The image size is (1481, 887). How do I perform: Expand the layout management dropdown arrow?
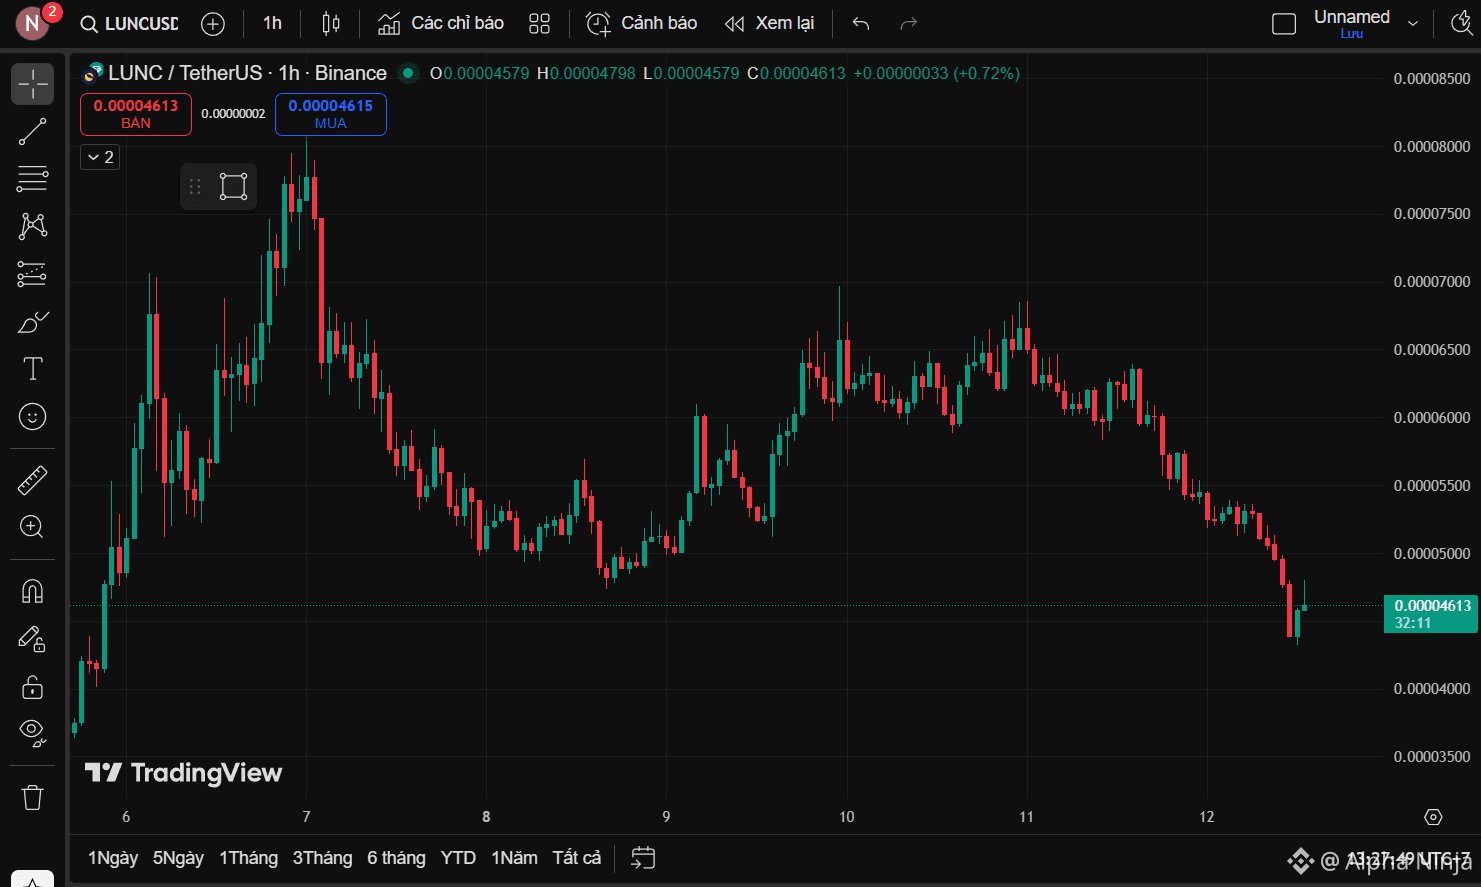tap(1413, 24)
